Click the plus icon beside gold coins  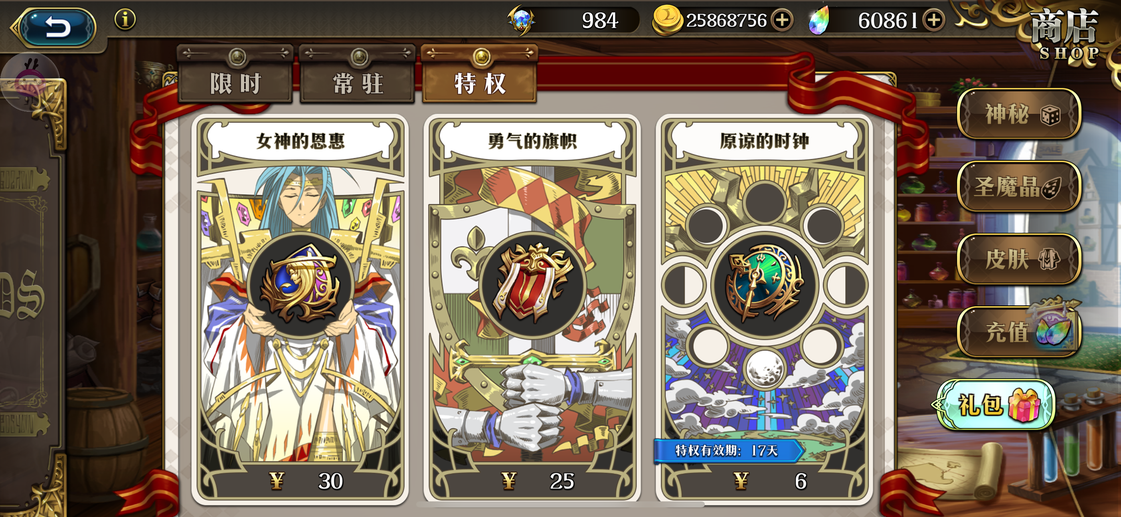point(782,20)
